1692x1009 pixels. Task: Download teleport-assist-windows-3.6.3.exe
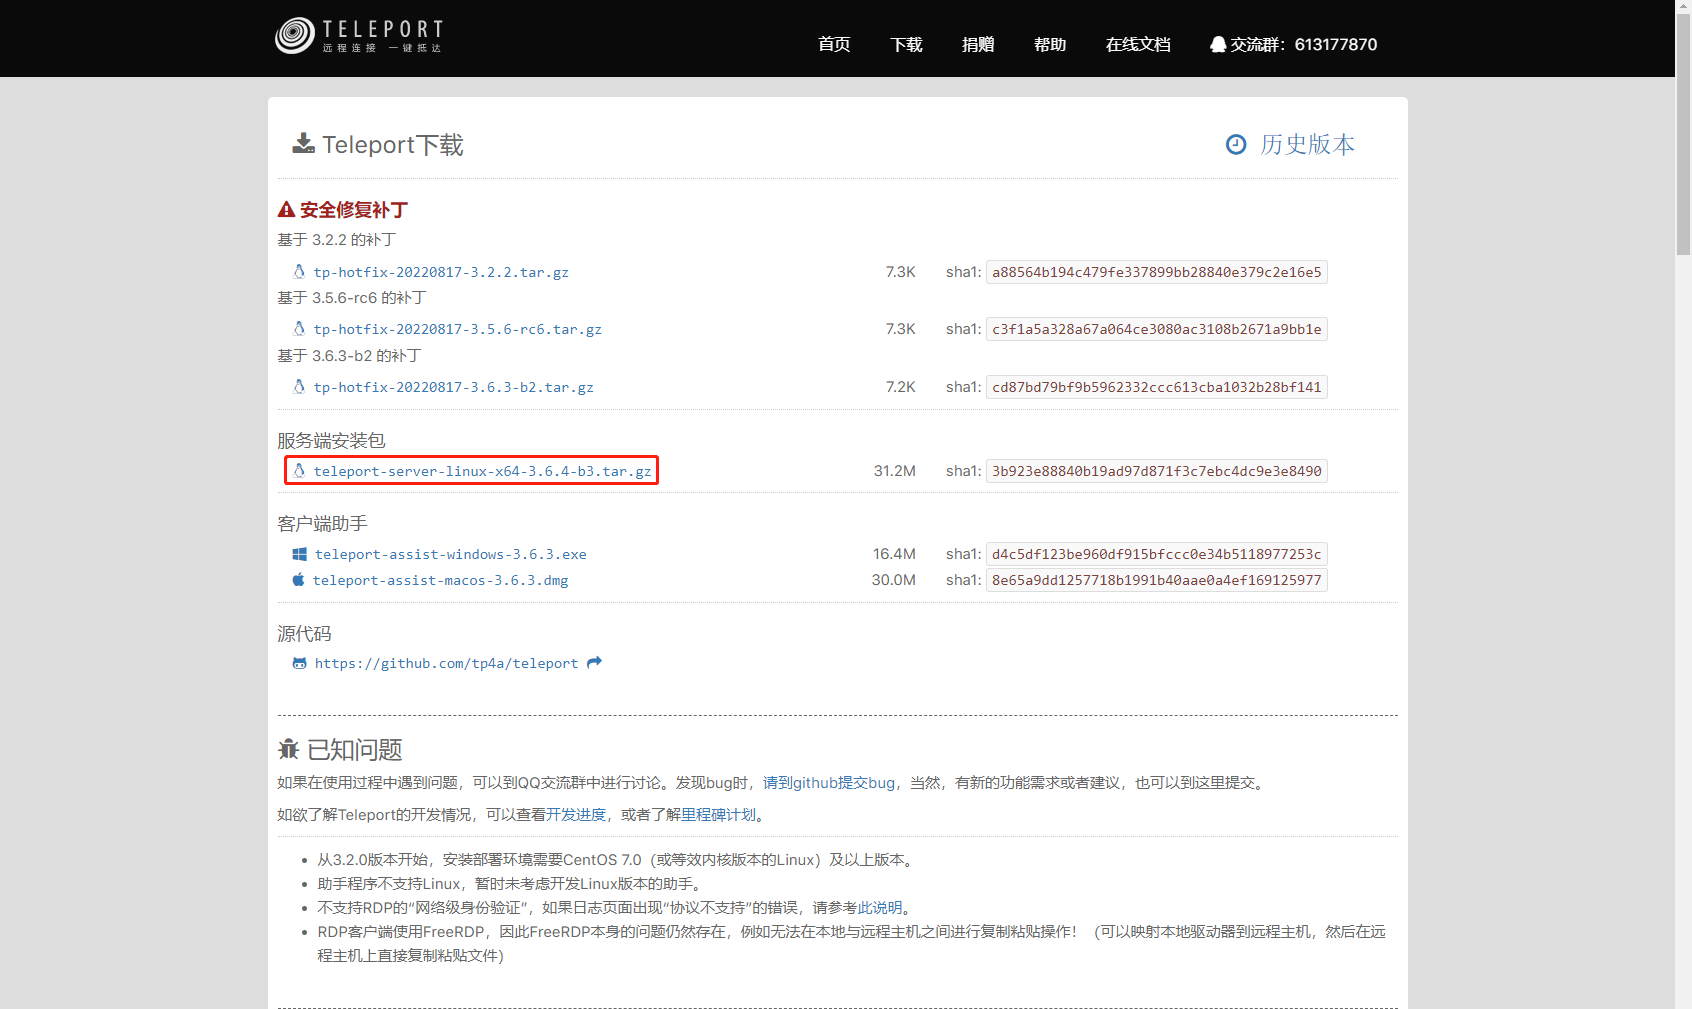tap(451, 554)
